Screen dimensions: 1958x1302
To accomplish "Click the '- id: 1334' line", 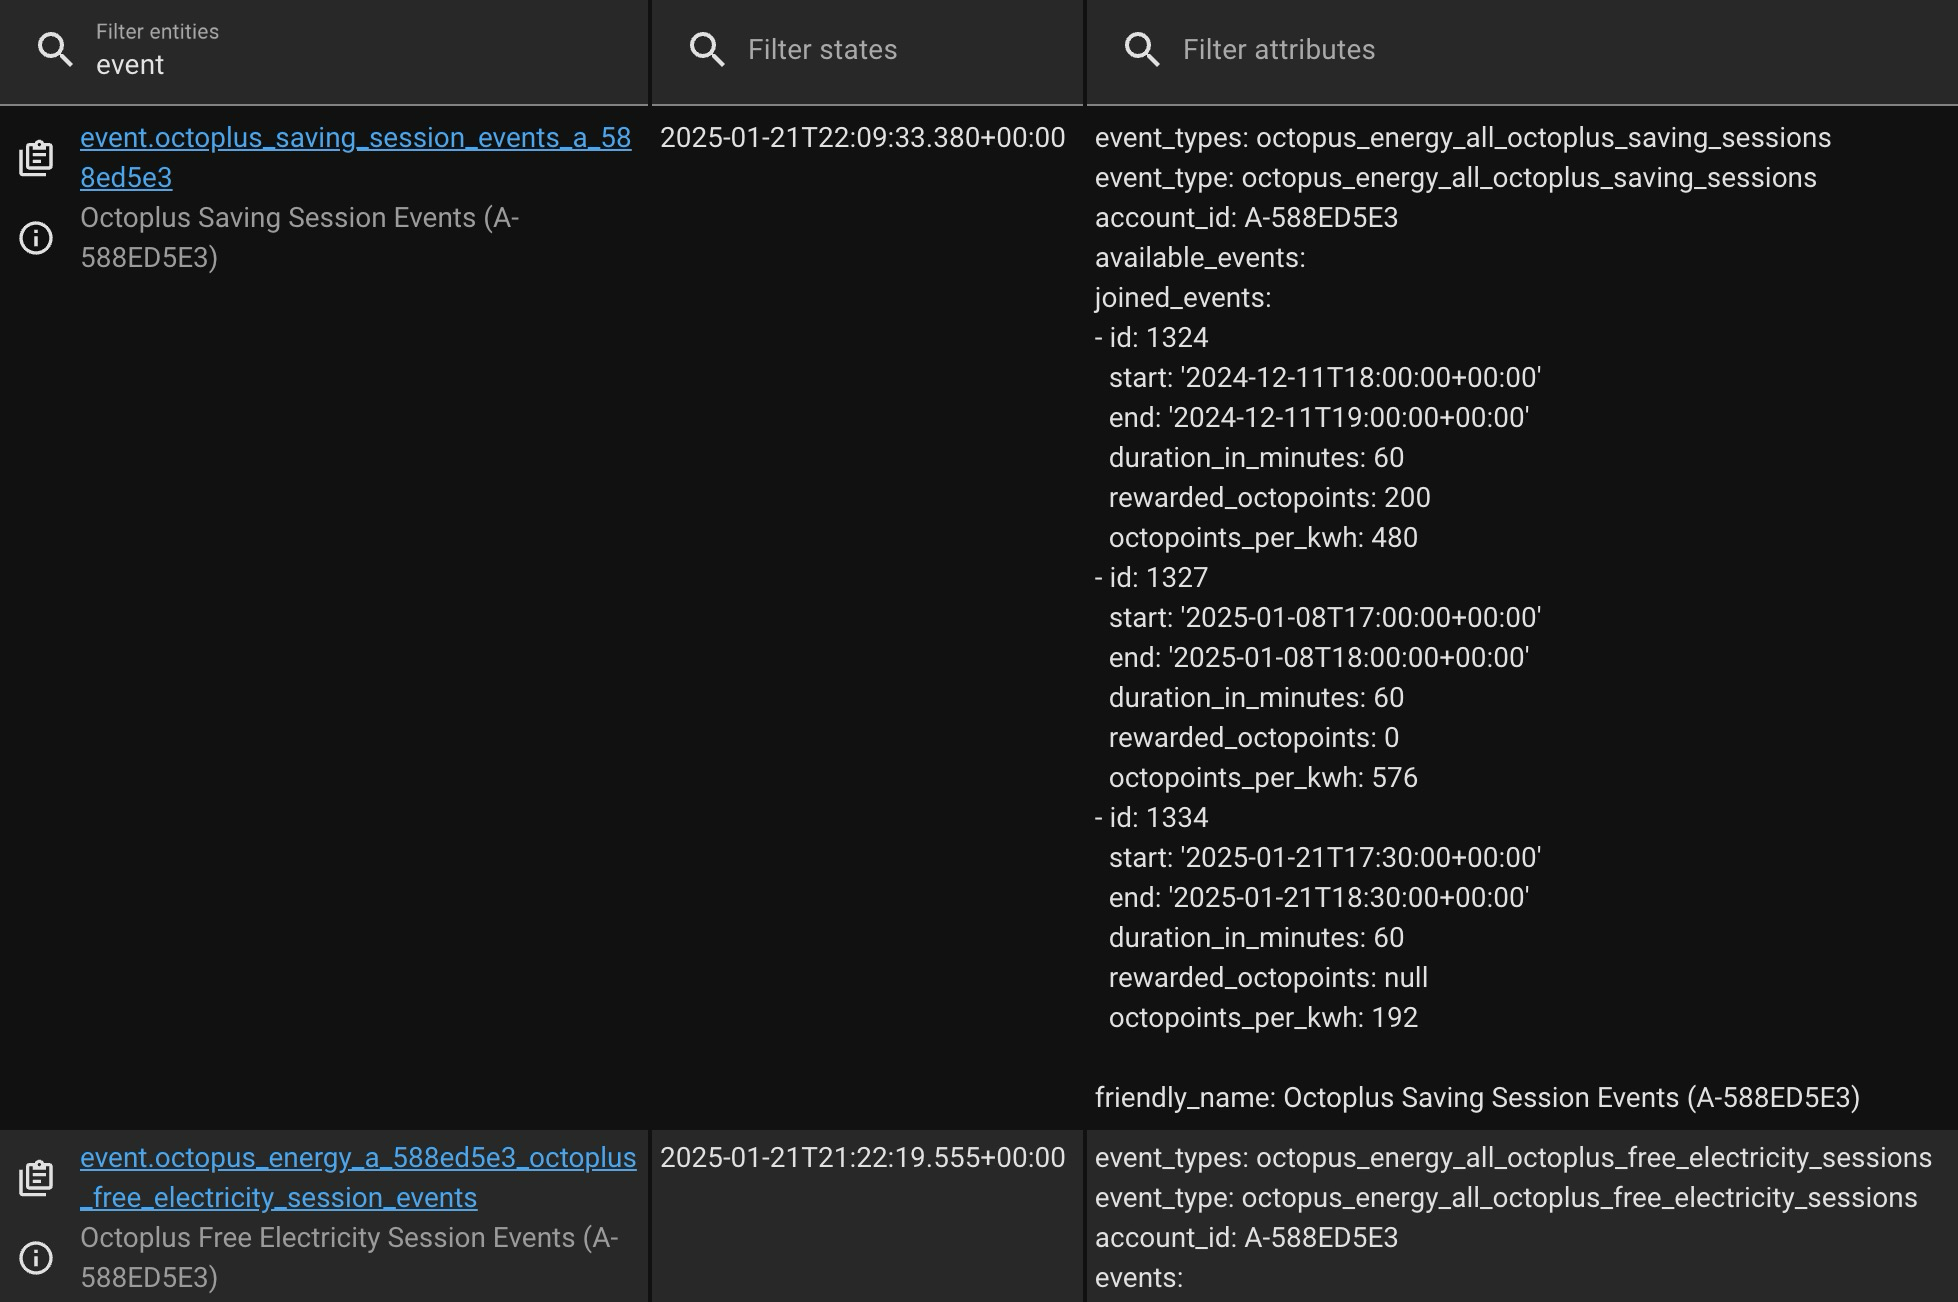I will (x=1152, y=818).
